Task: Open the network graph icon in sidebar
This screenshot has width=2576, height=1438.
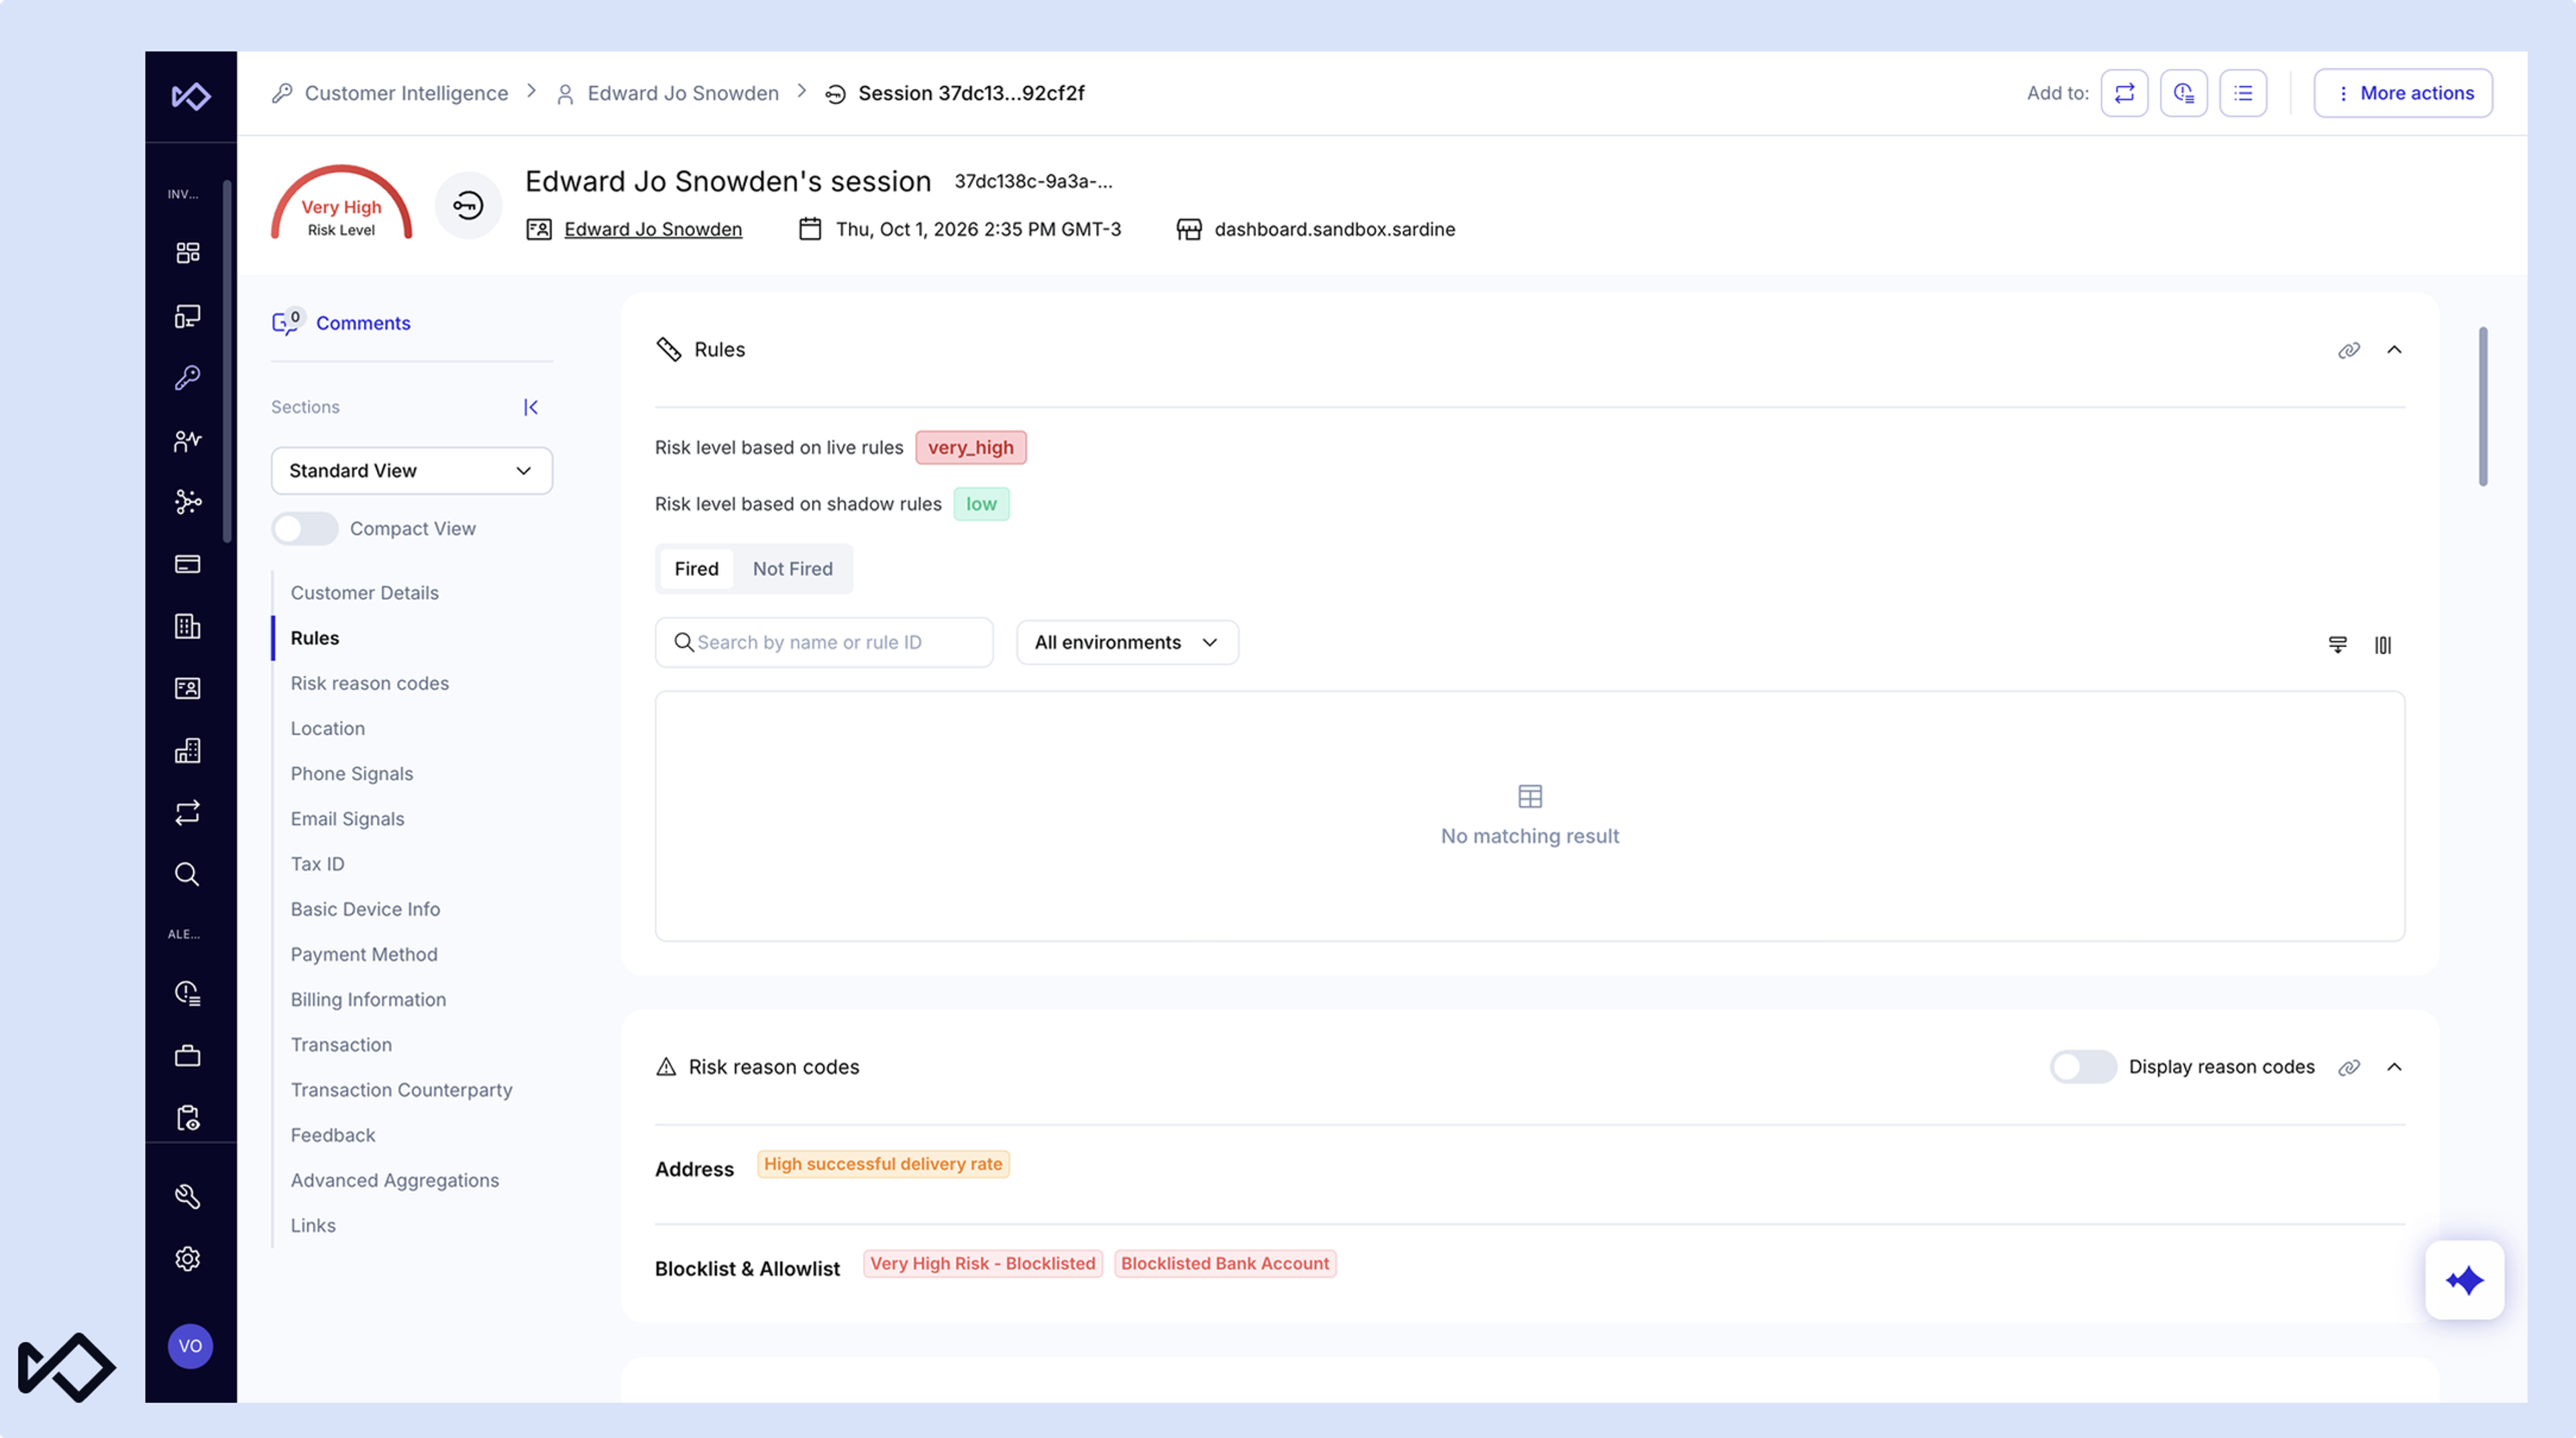Action: [187, 502]
